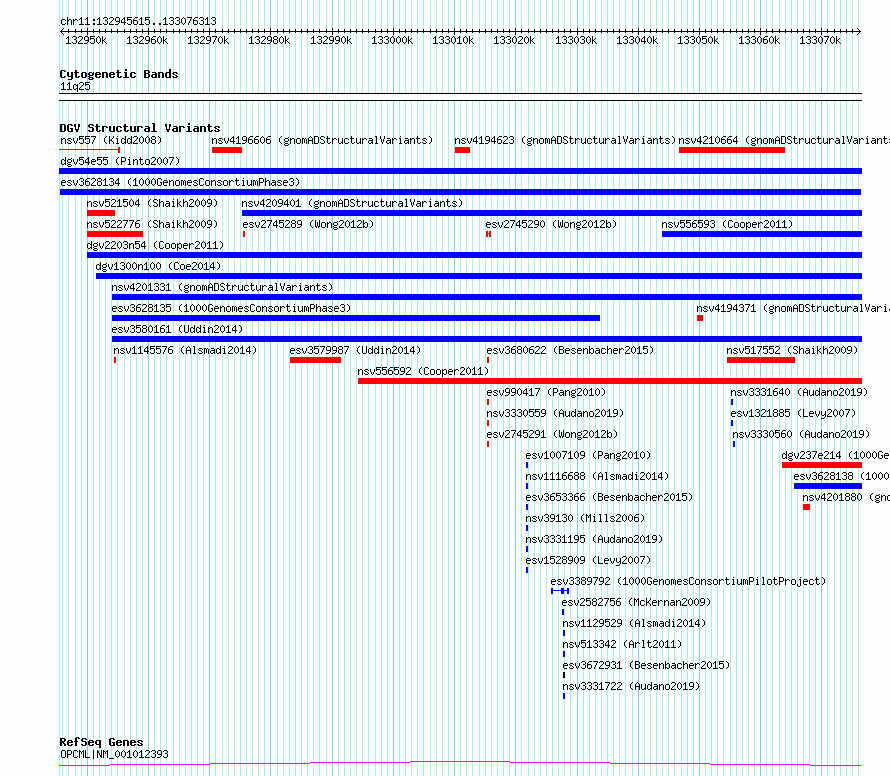Viewport: 890px width, 776px height.
Task: Click dgv1300n100 (Coe2014) label
Action: coord(158,266)
